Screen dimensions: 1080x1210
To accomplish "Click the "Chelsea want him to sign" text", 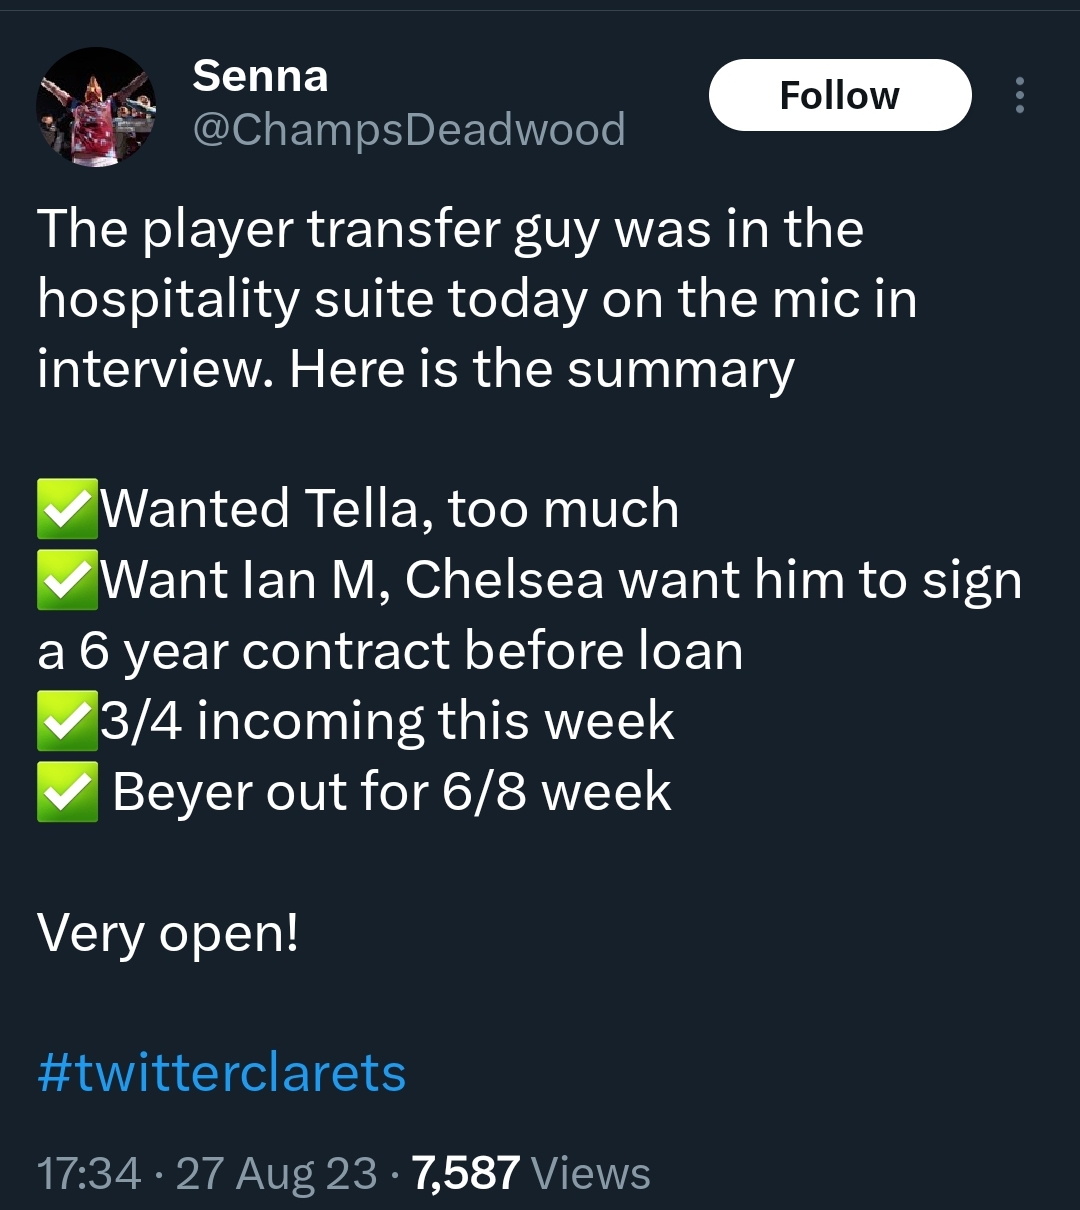I will pyautogui.click(x=712, y=579).
